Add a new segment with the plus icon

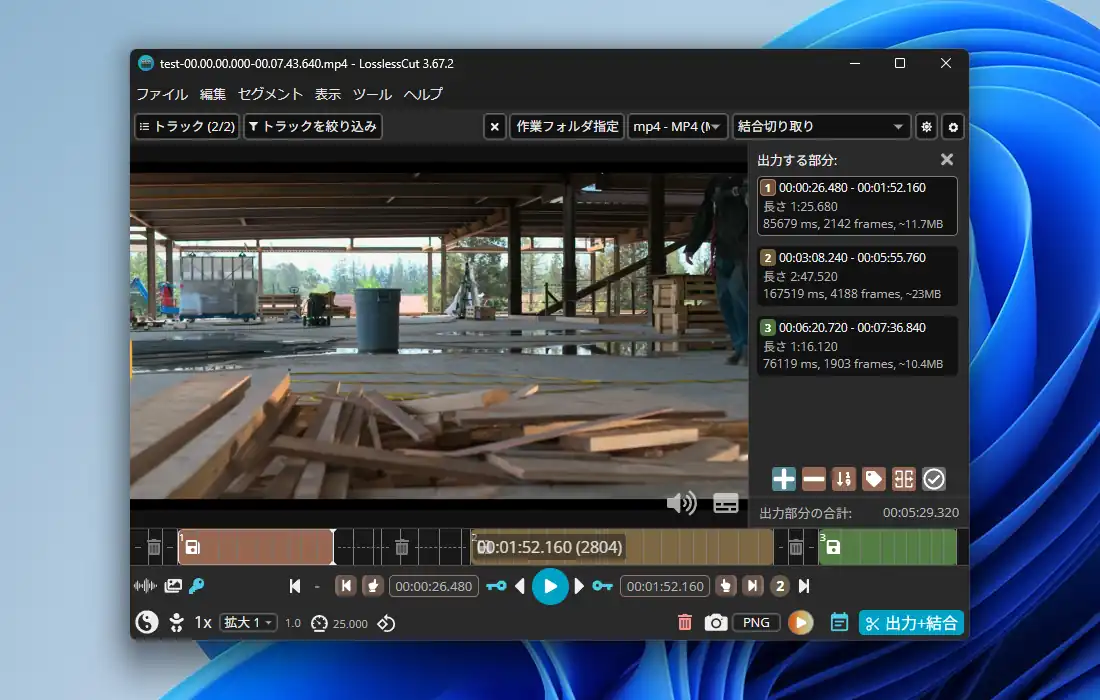tap(784, 479)
